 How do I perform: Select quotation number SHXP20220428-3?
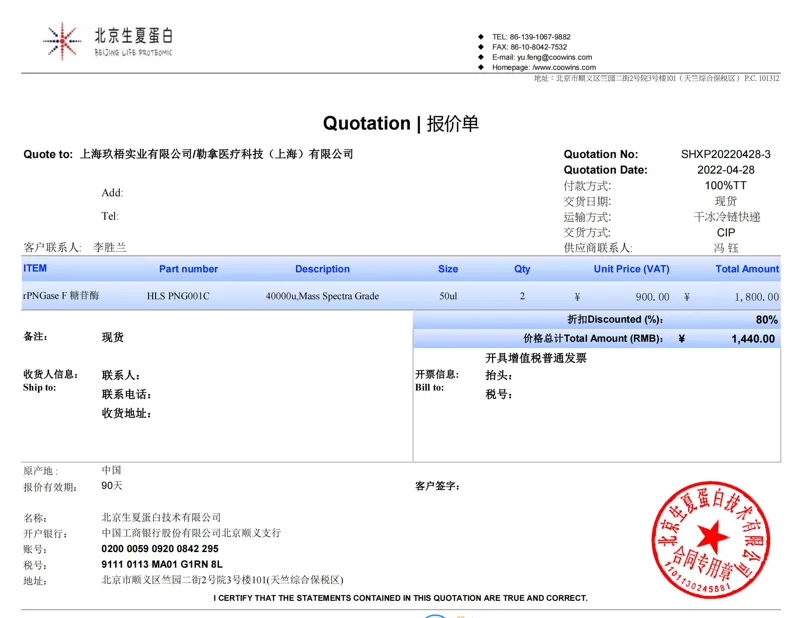[x=726, y=154]
